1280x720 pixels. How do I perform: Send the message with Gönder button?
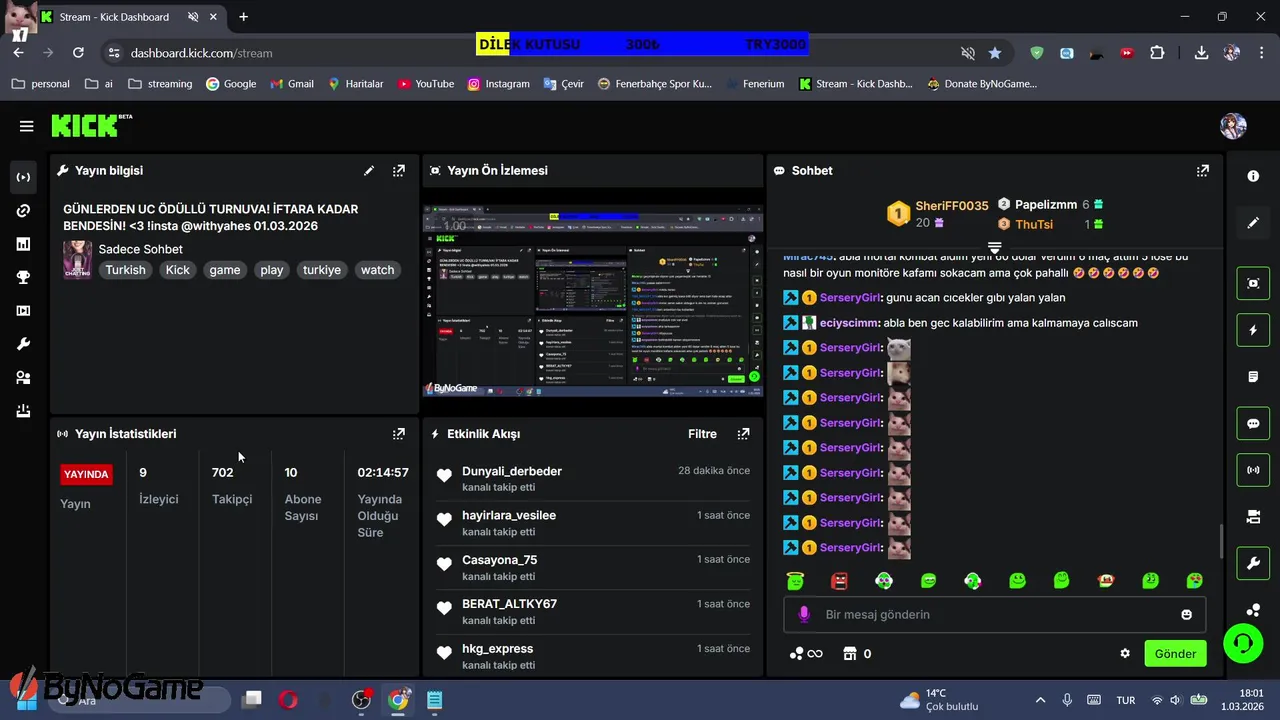(x=1175, y=654)
